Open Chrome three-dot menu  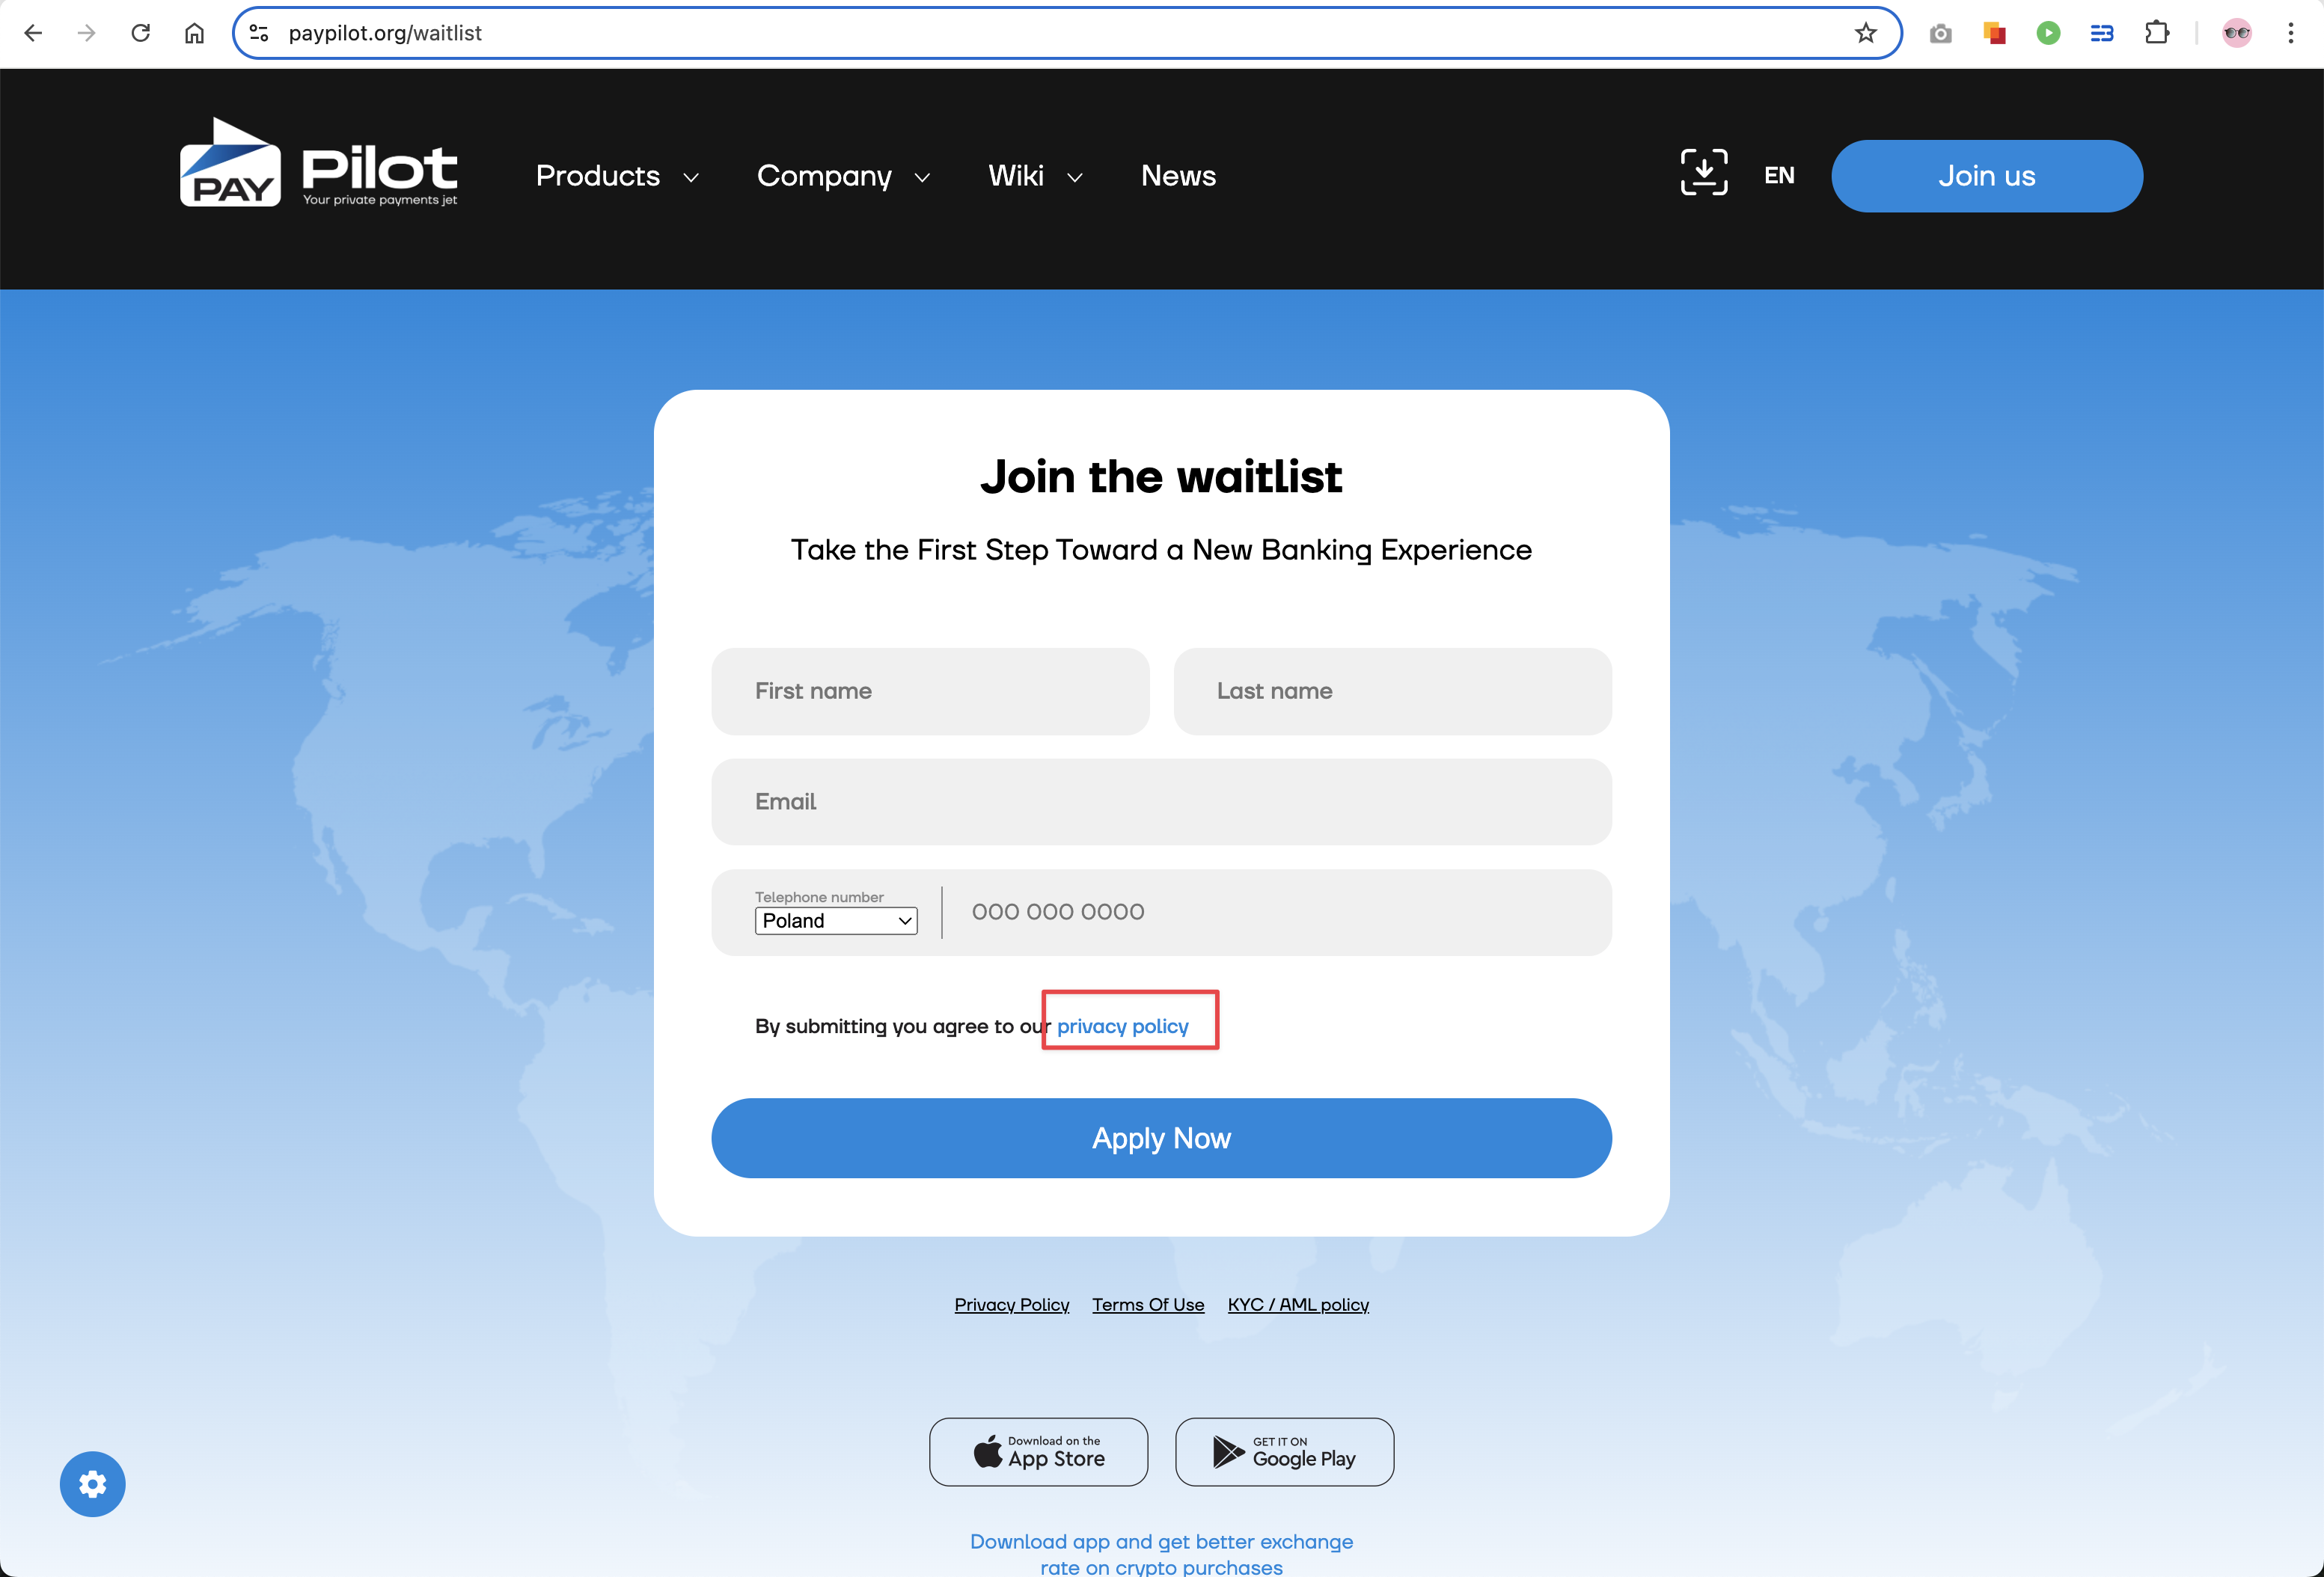click(2290, 33)
